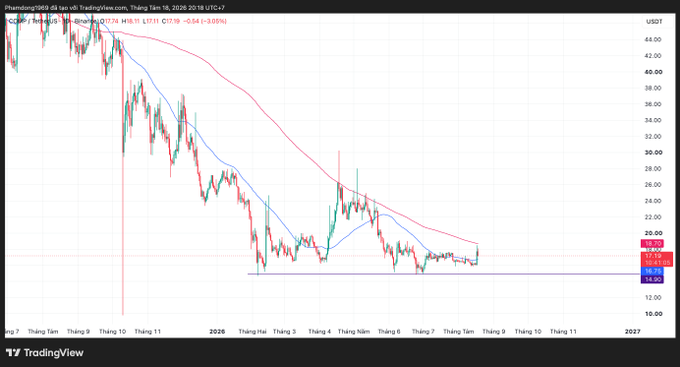This screenshot has width=680, height=367.
Task: Click the Tháng 4 label on time axis
Action: point(320,331)
